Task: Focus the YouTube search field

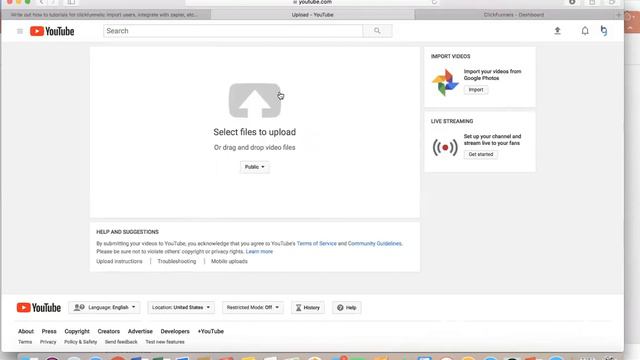Action: pyautogui.click(x=233, y=31)
